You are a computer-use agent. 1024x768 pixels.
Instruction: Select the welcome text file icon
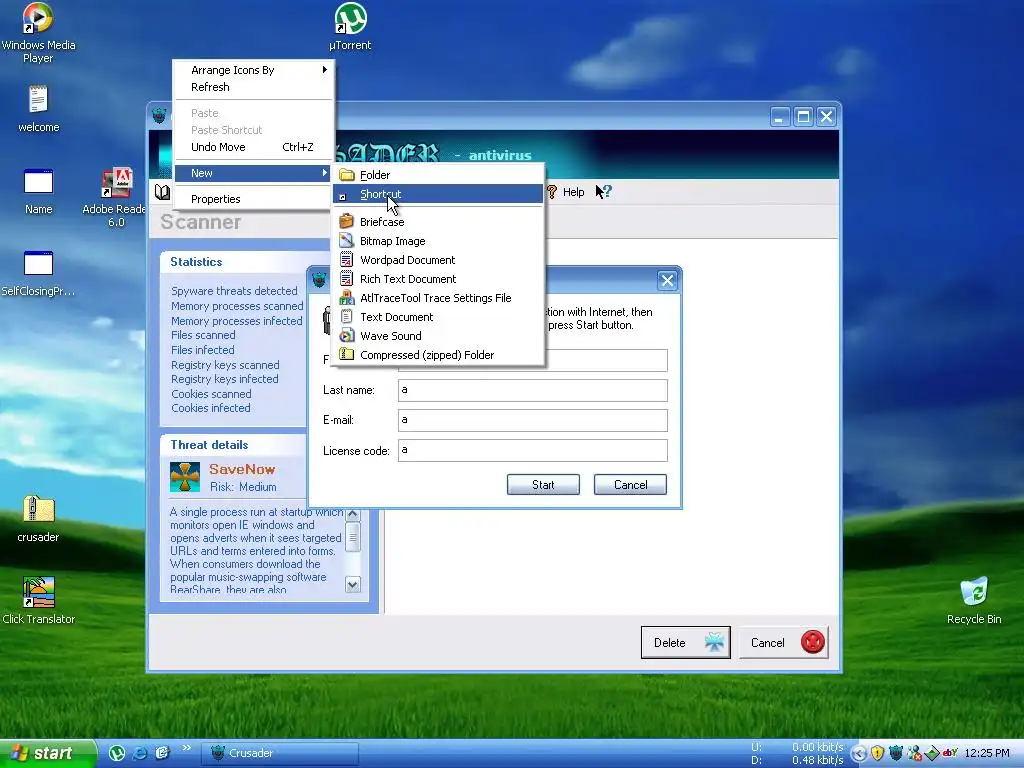pos(38,108)
